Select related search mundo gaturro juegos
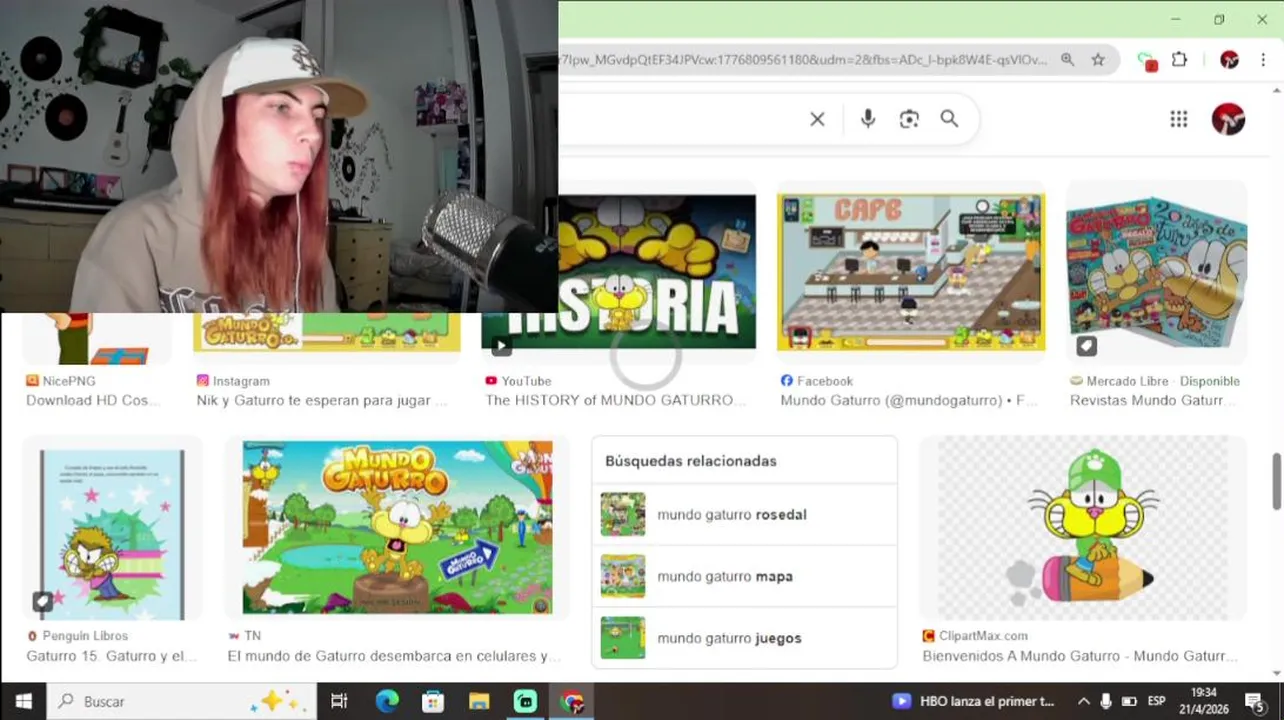 click(x=744, y=638)
